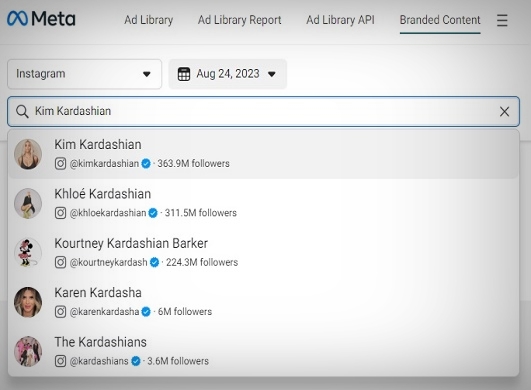Click verified badge beside @kourtneykardash
The height and width of the screenshot is (390, 531).
point(154,262)
